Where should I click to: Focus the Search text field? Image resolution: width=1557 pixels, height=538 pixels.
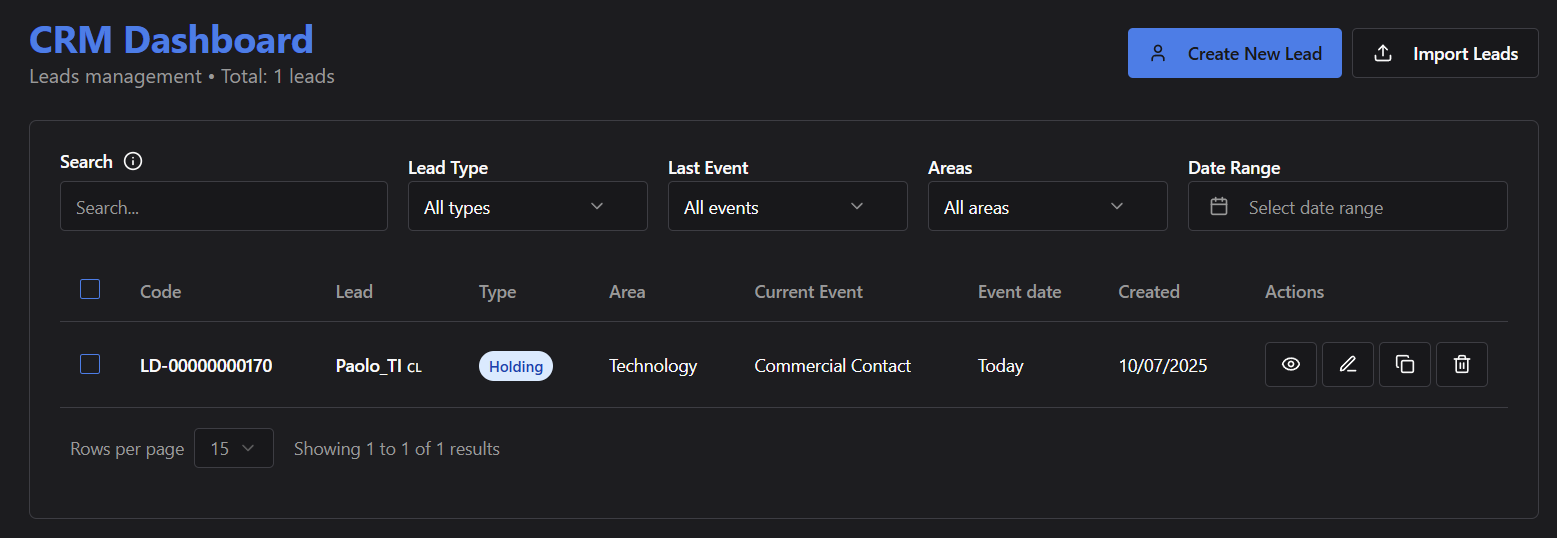(x=223, y=207)
